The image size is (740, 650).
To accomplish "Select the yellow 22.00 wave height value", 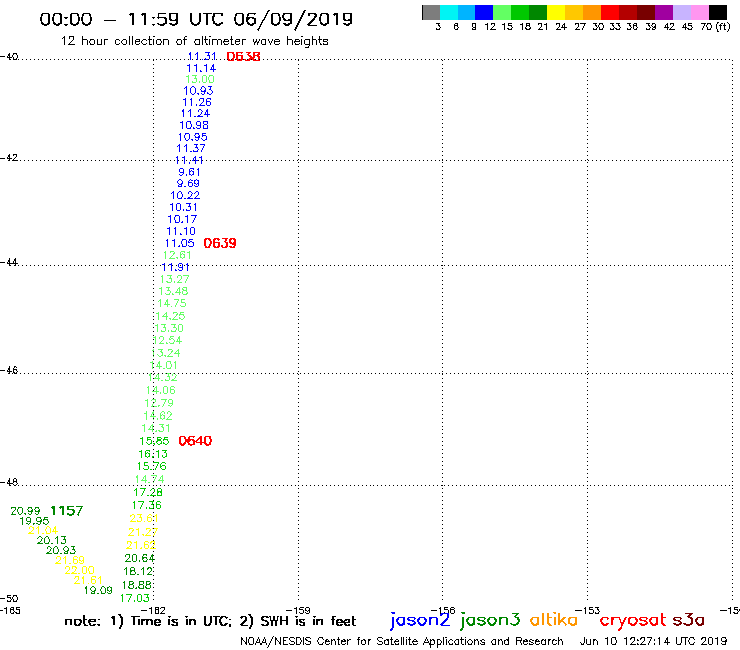I will [80, 570].
